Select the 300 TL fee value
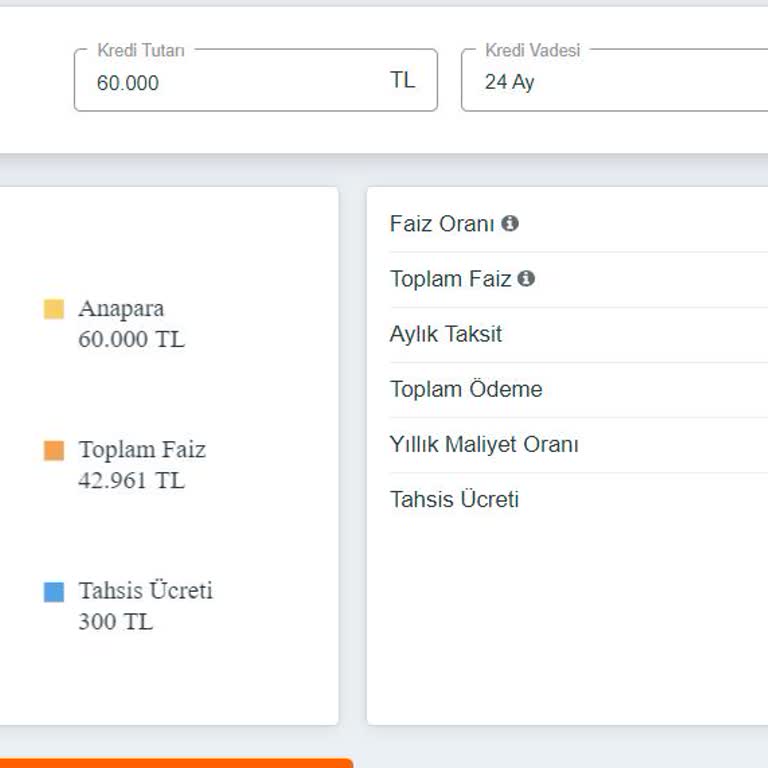Image resolution: width=768 pixels, height=768 pixels. pos(116,621)
